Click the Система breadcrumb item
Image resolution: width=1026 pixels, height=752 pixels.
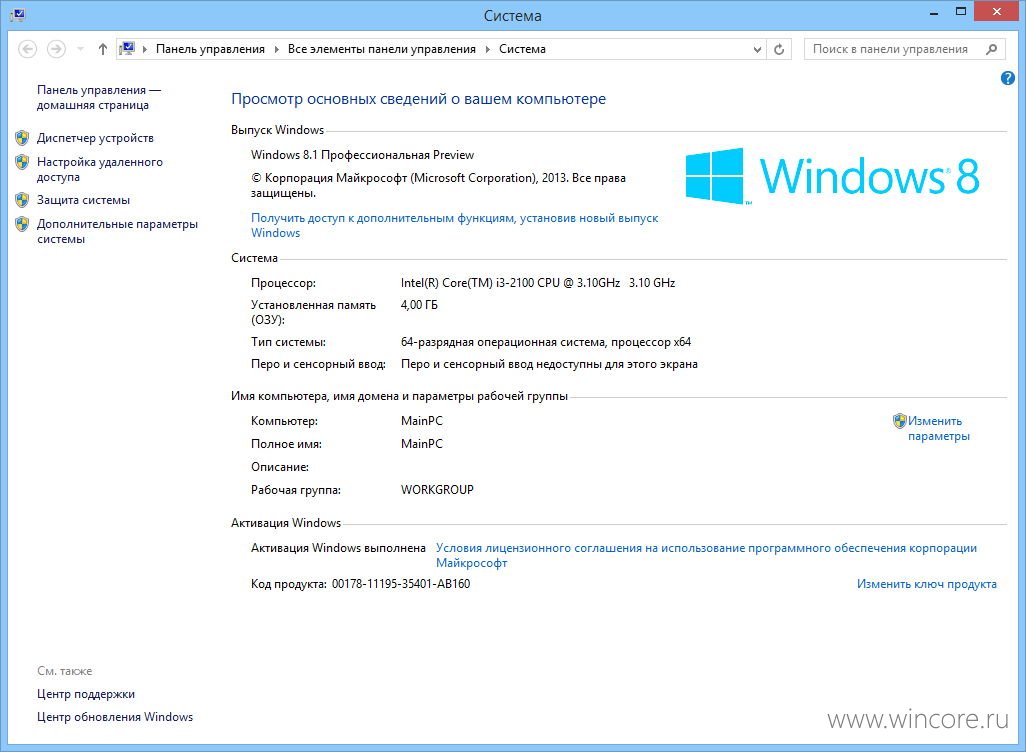522,49
